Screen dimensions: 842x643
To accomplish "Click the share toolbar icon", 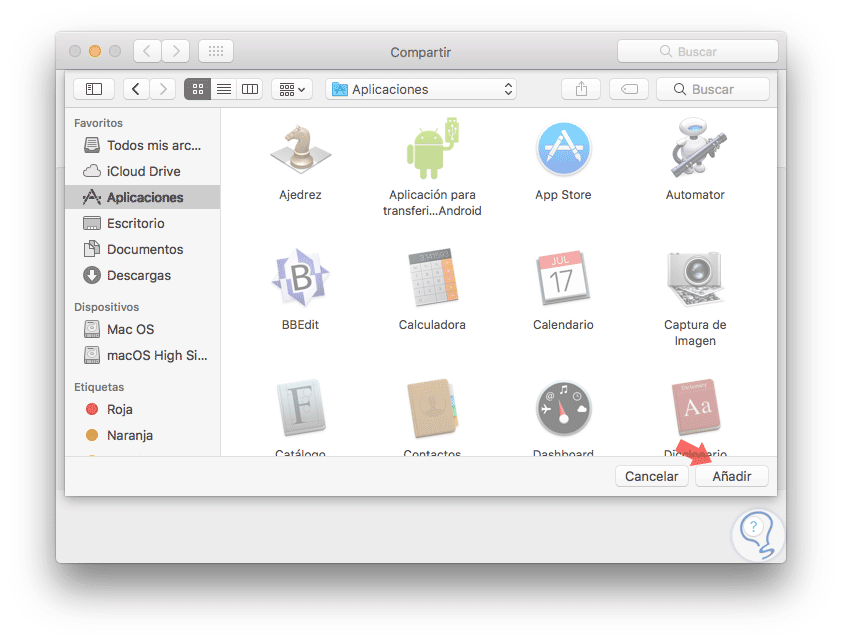I will 581,89.
